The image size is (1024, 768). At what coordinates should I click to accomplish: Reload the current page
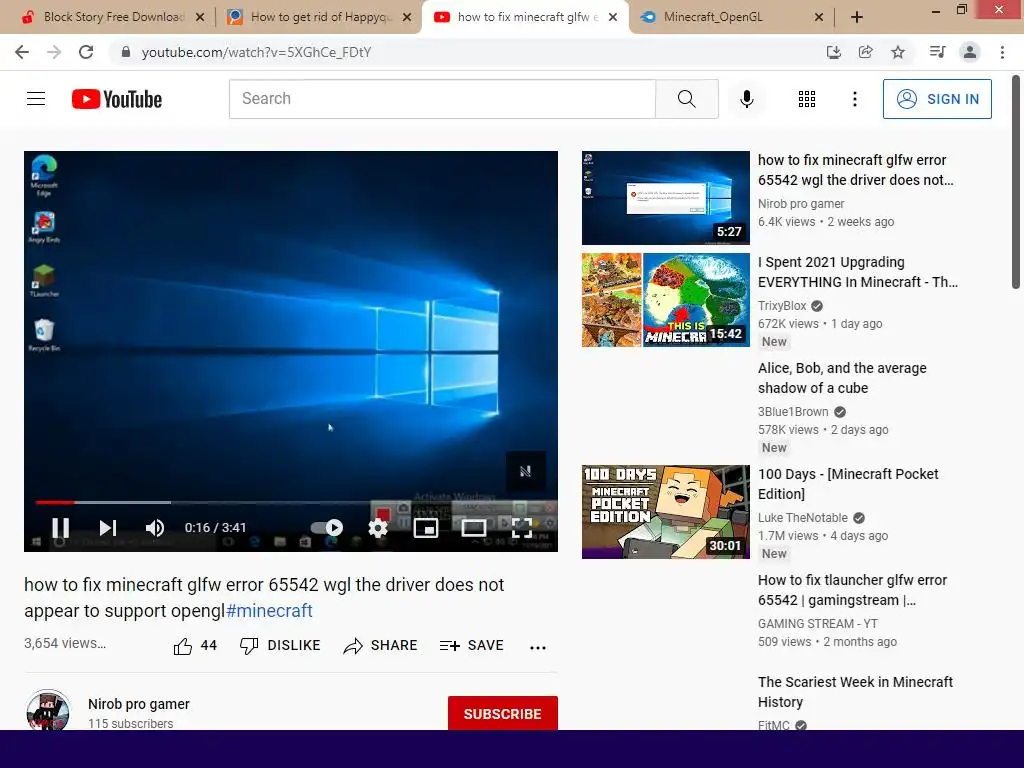point(86,52)
